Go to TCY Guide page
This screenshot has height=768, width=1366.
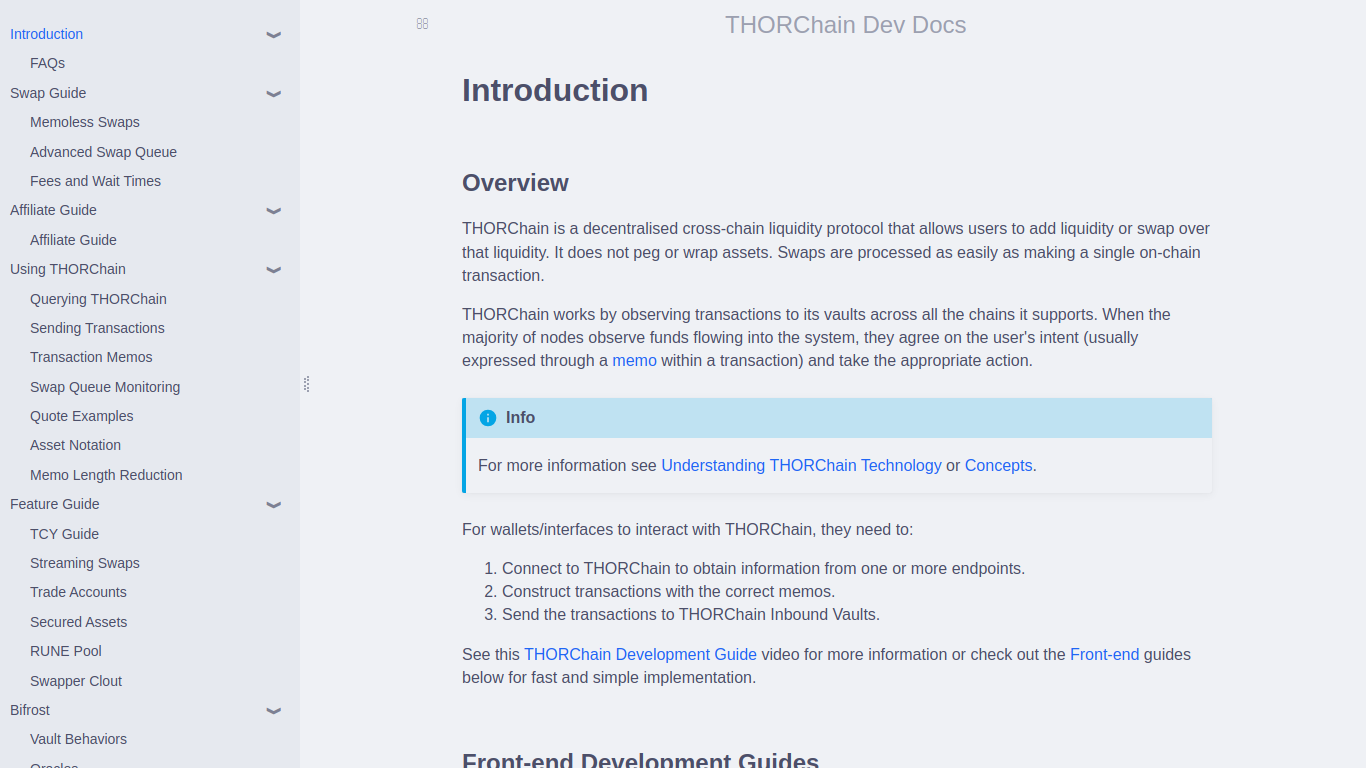click(64, 534)
